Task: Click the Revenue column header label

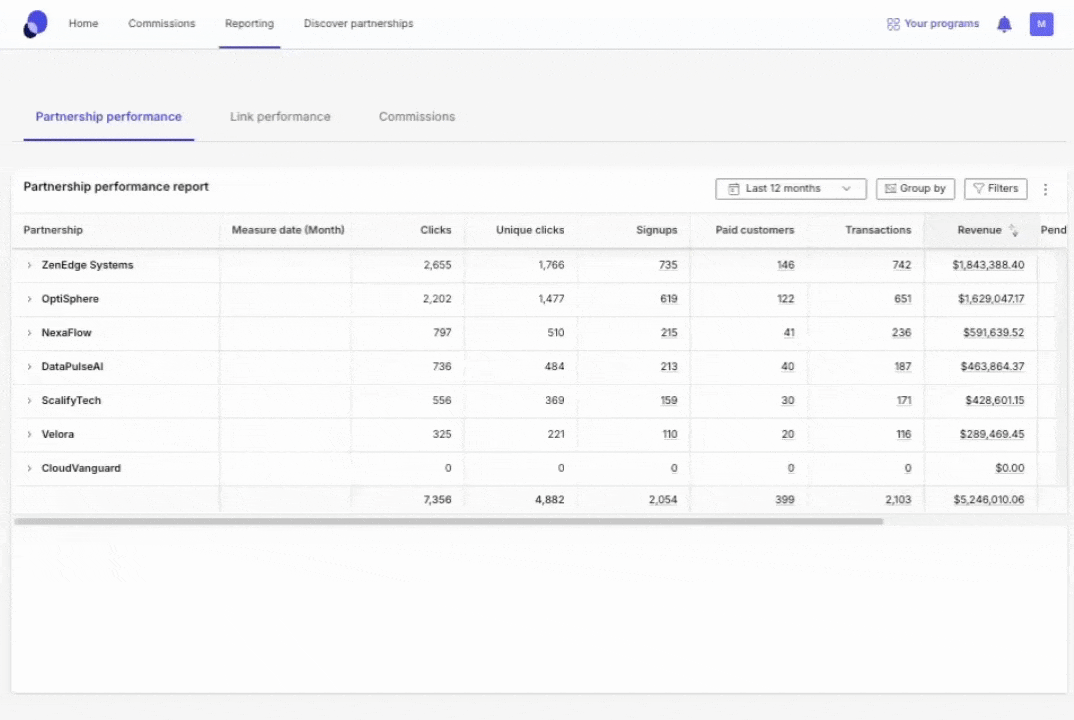Action: click(979, 230)
